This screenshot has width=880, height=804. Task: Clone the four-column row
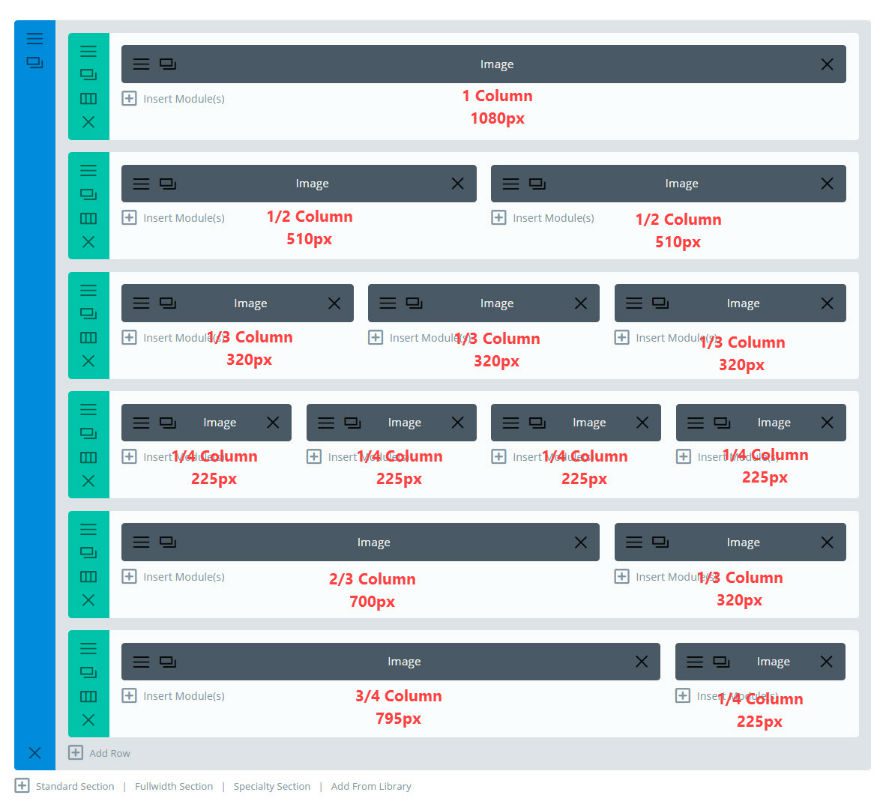point(88,433)
